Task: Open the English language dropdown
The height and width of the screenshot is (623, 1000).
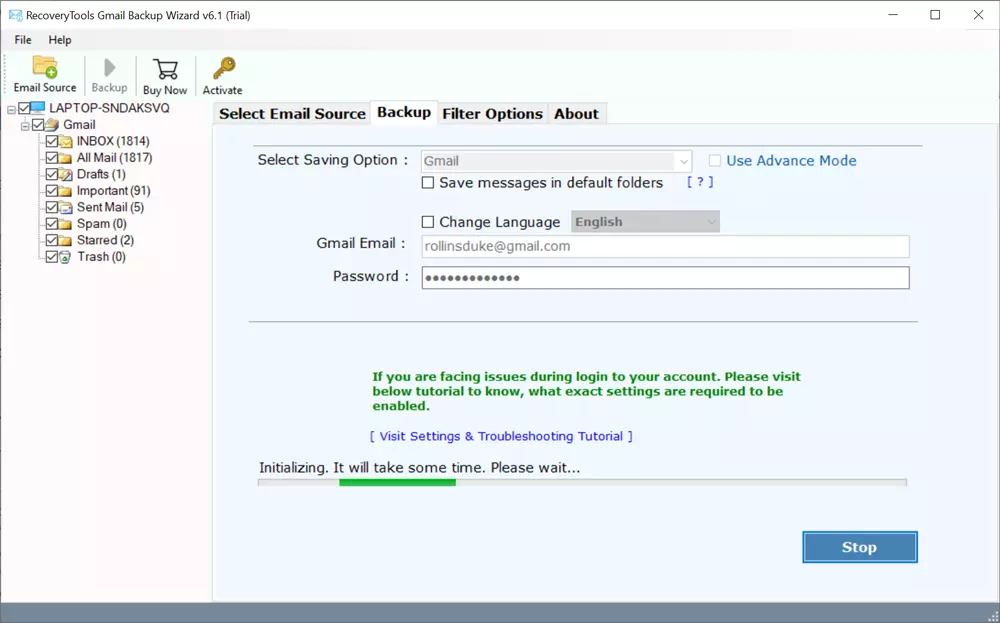Action: click(x=711, y=222)
